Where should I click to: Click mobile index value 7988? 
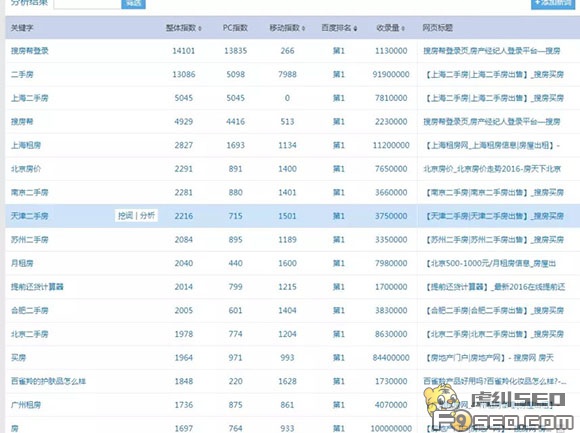click(287, 74)
